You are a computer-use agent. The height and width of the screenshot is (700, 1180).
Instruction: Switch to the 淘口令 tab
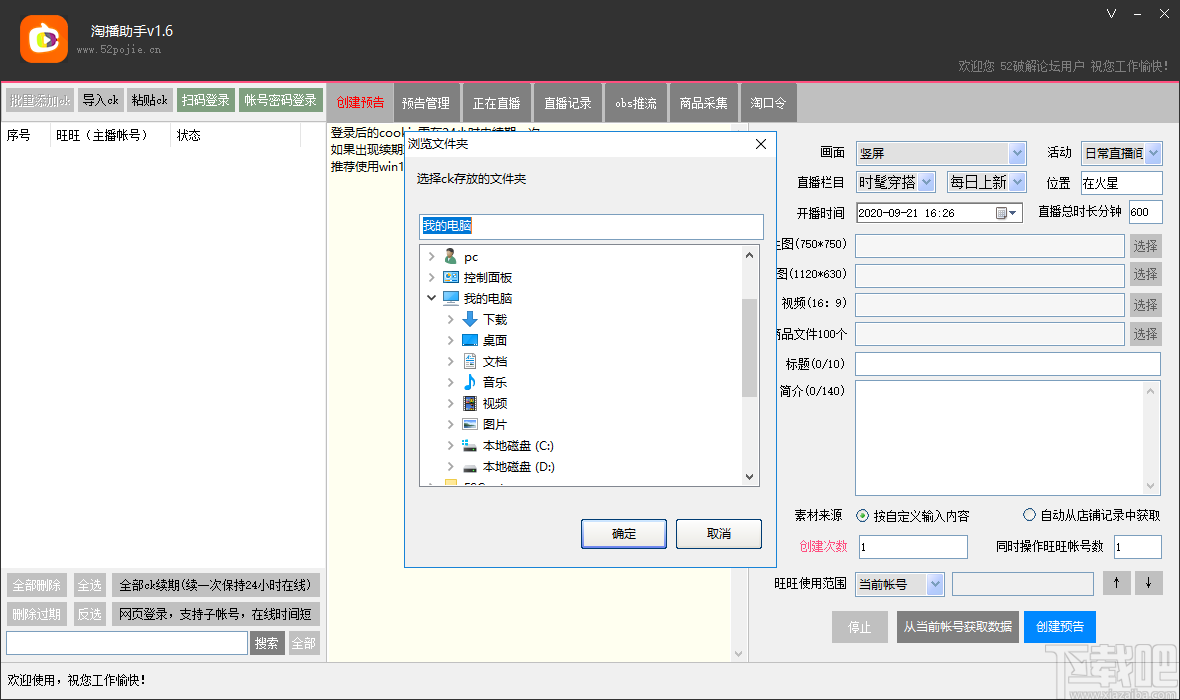click(768, 102)
